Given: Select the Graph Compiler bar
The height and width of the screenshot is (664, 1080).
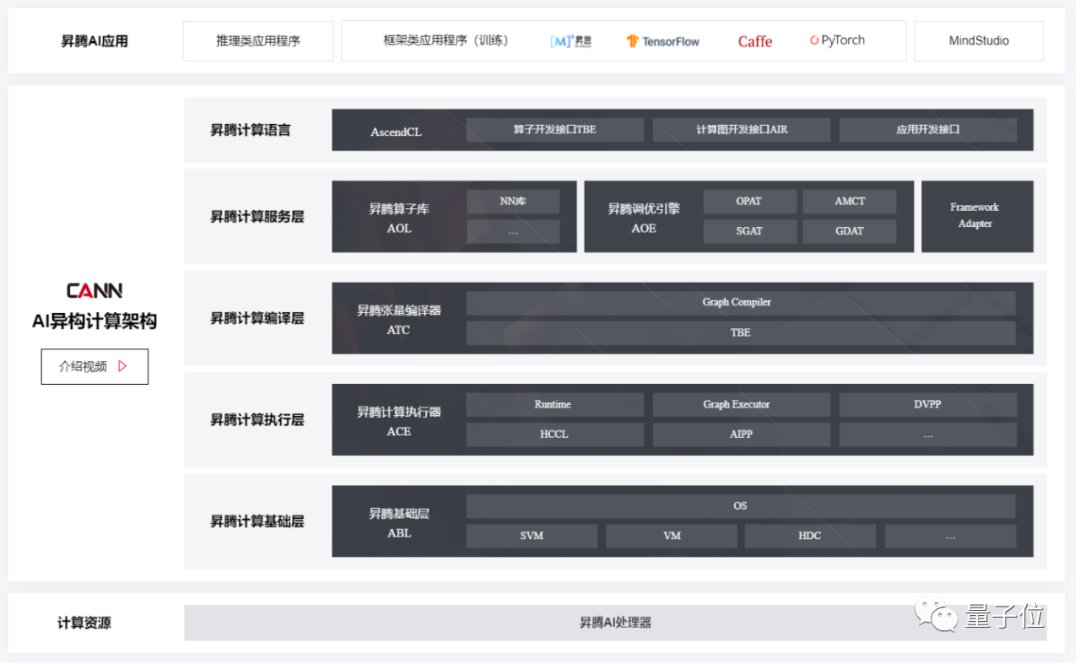Looking at the screenshot, I should (741, 302).
